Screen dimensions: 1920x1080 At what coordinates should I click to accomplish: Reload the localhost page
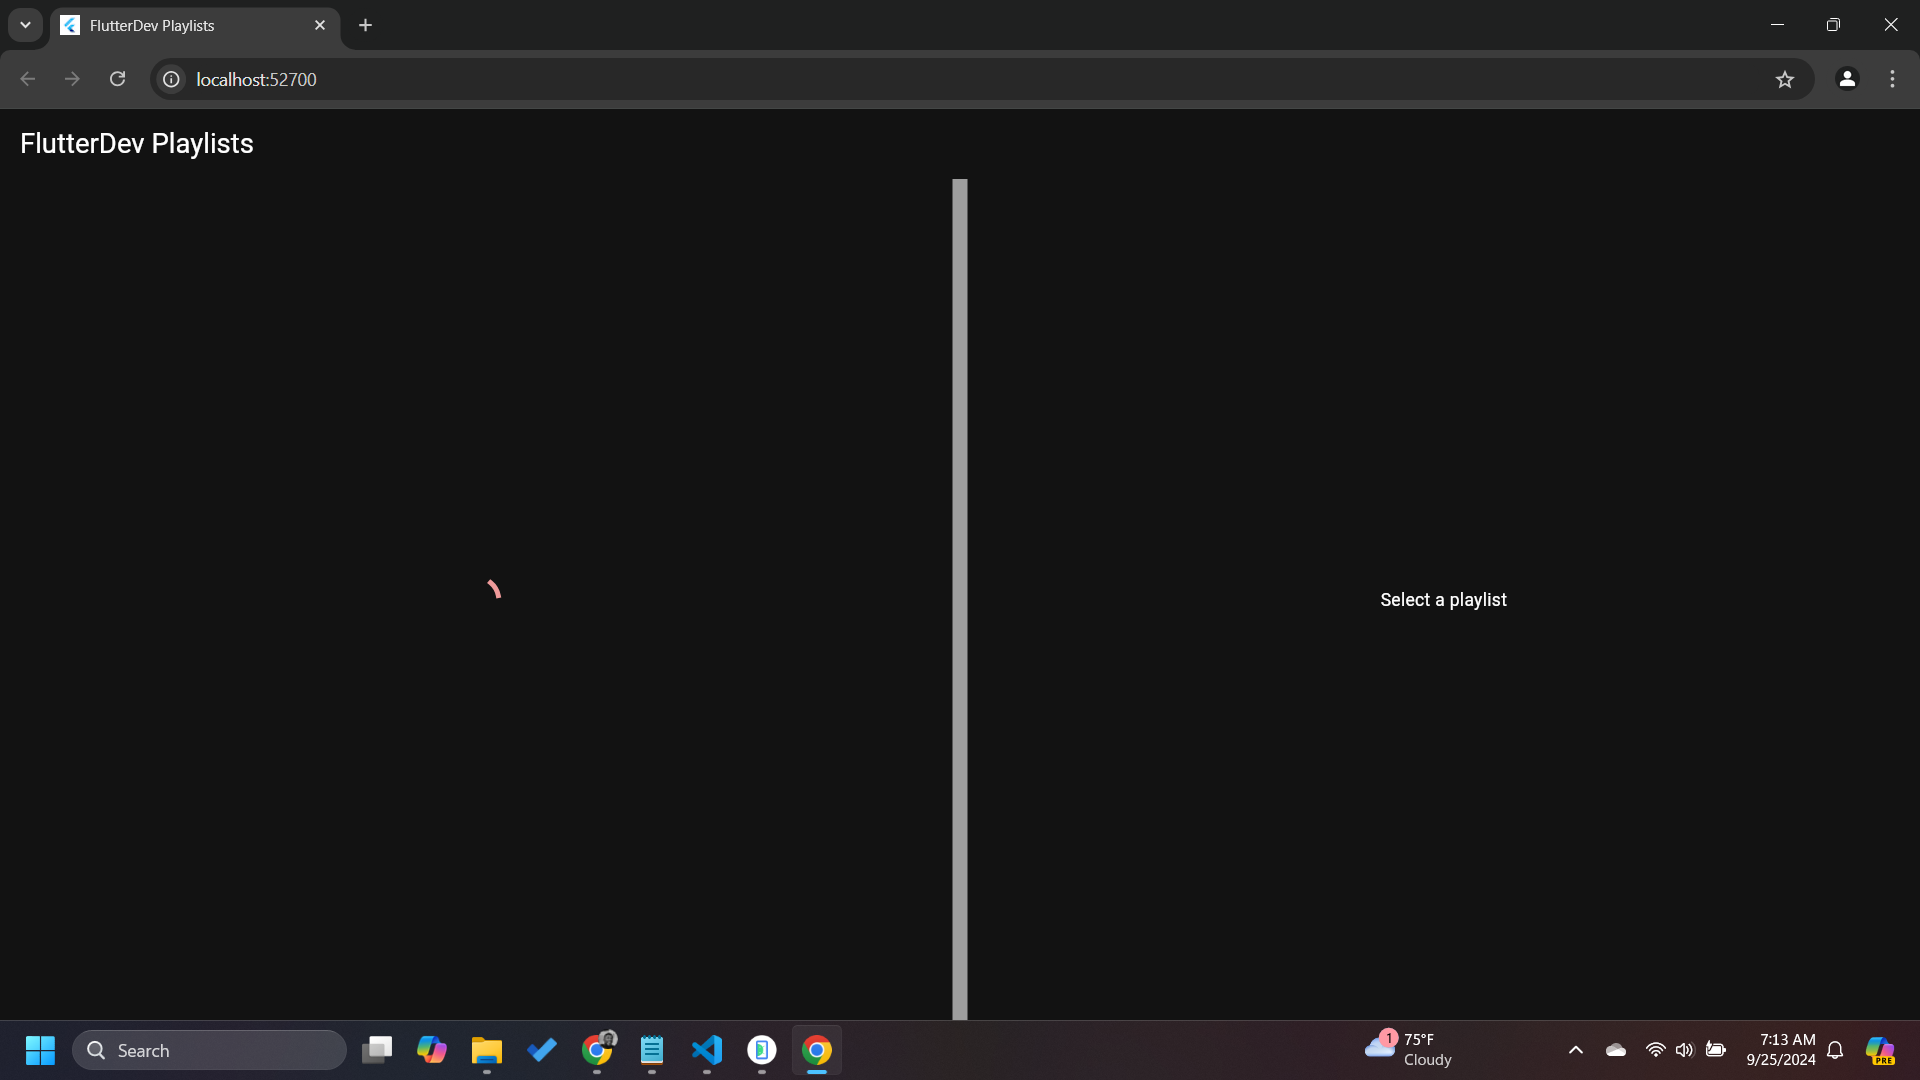point(117,79)
